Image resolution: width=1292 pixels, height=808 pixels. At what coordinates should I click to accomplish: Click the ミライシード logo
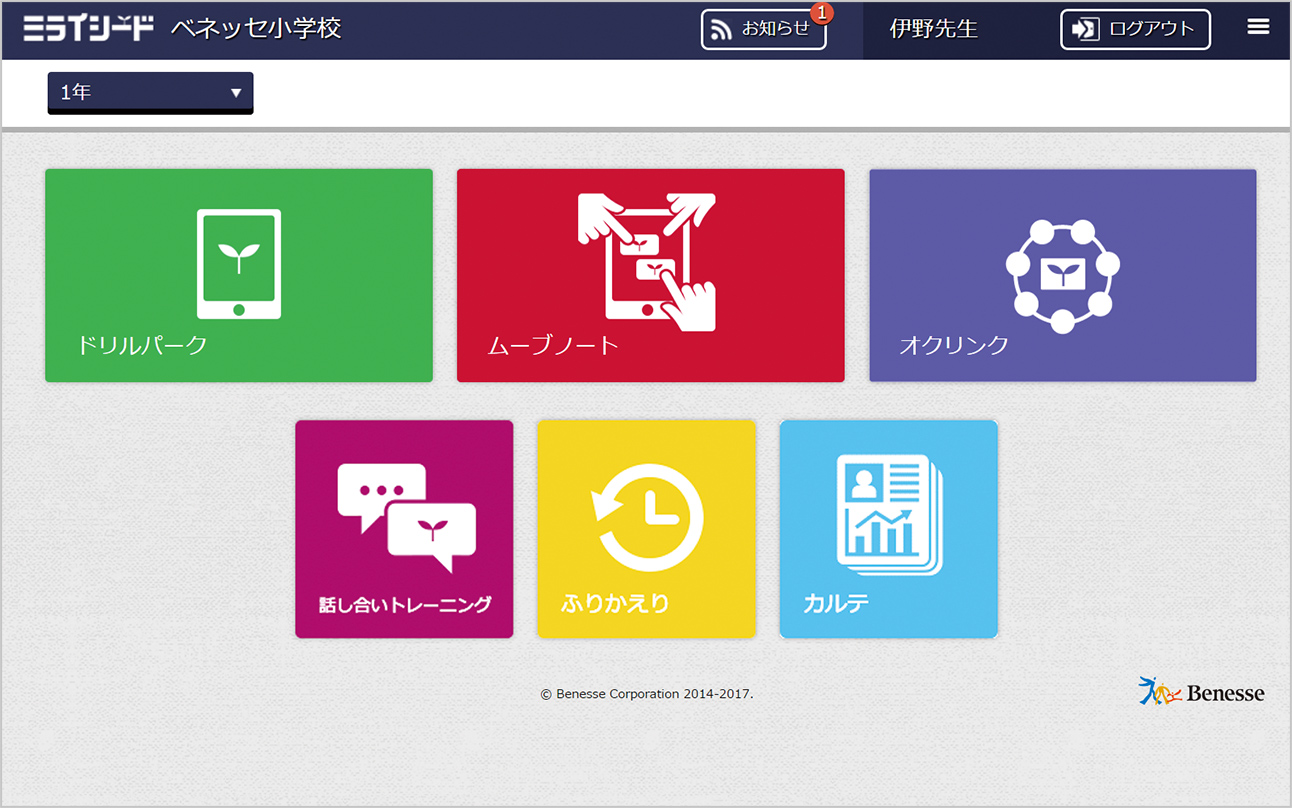pos(89,28)
